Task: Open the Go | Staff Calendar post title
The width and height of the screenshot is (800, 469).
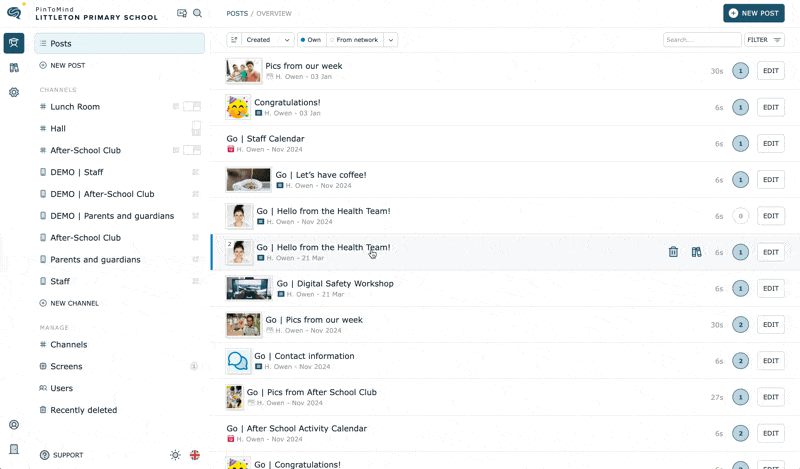Action: click(x=265, y=139)
